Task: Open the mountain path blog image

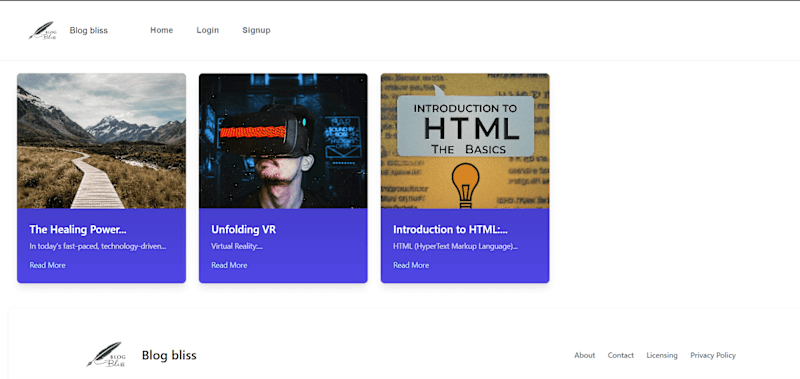Action: point(102,141)
